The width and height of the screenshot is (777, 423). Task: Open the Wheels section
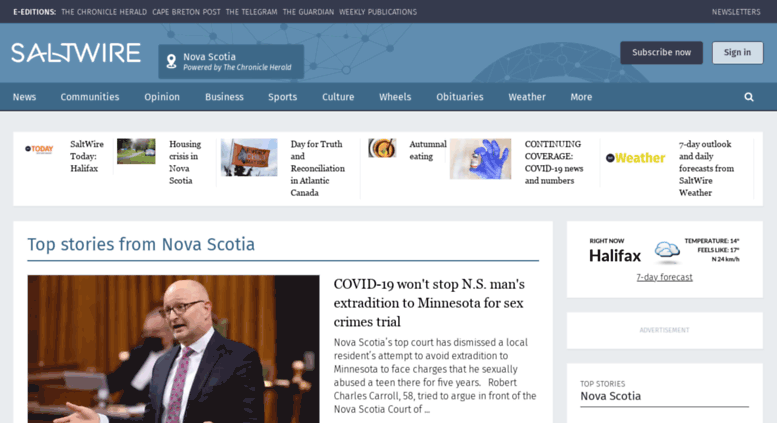(x=395, y=97)
